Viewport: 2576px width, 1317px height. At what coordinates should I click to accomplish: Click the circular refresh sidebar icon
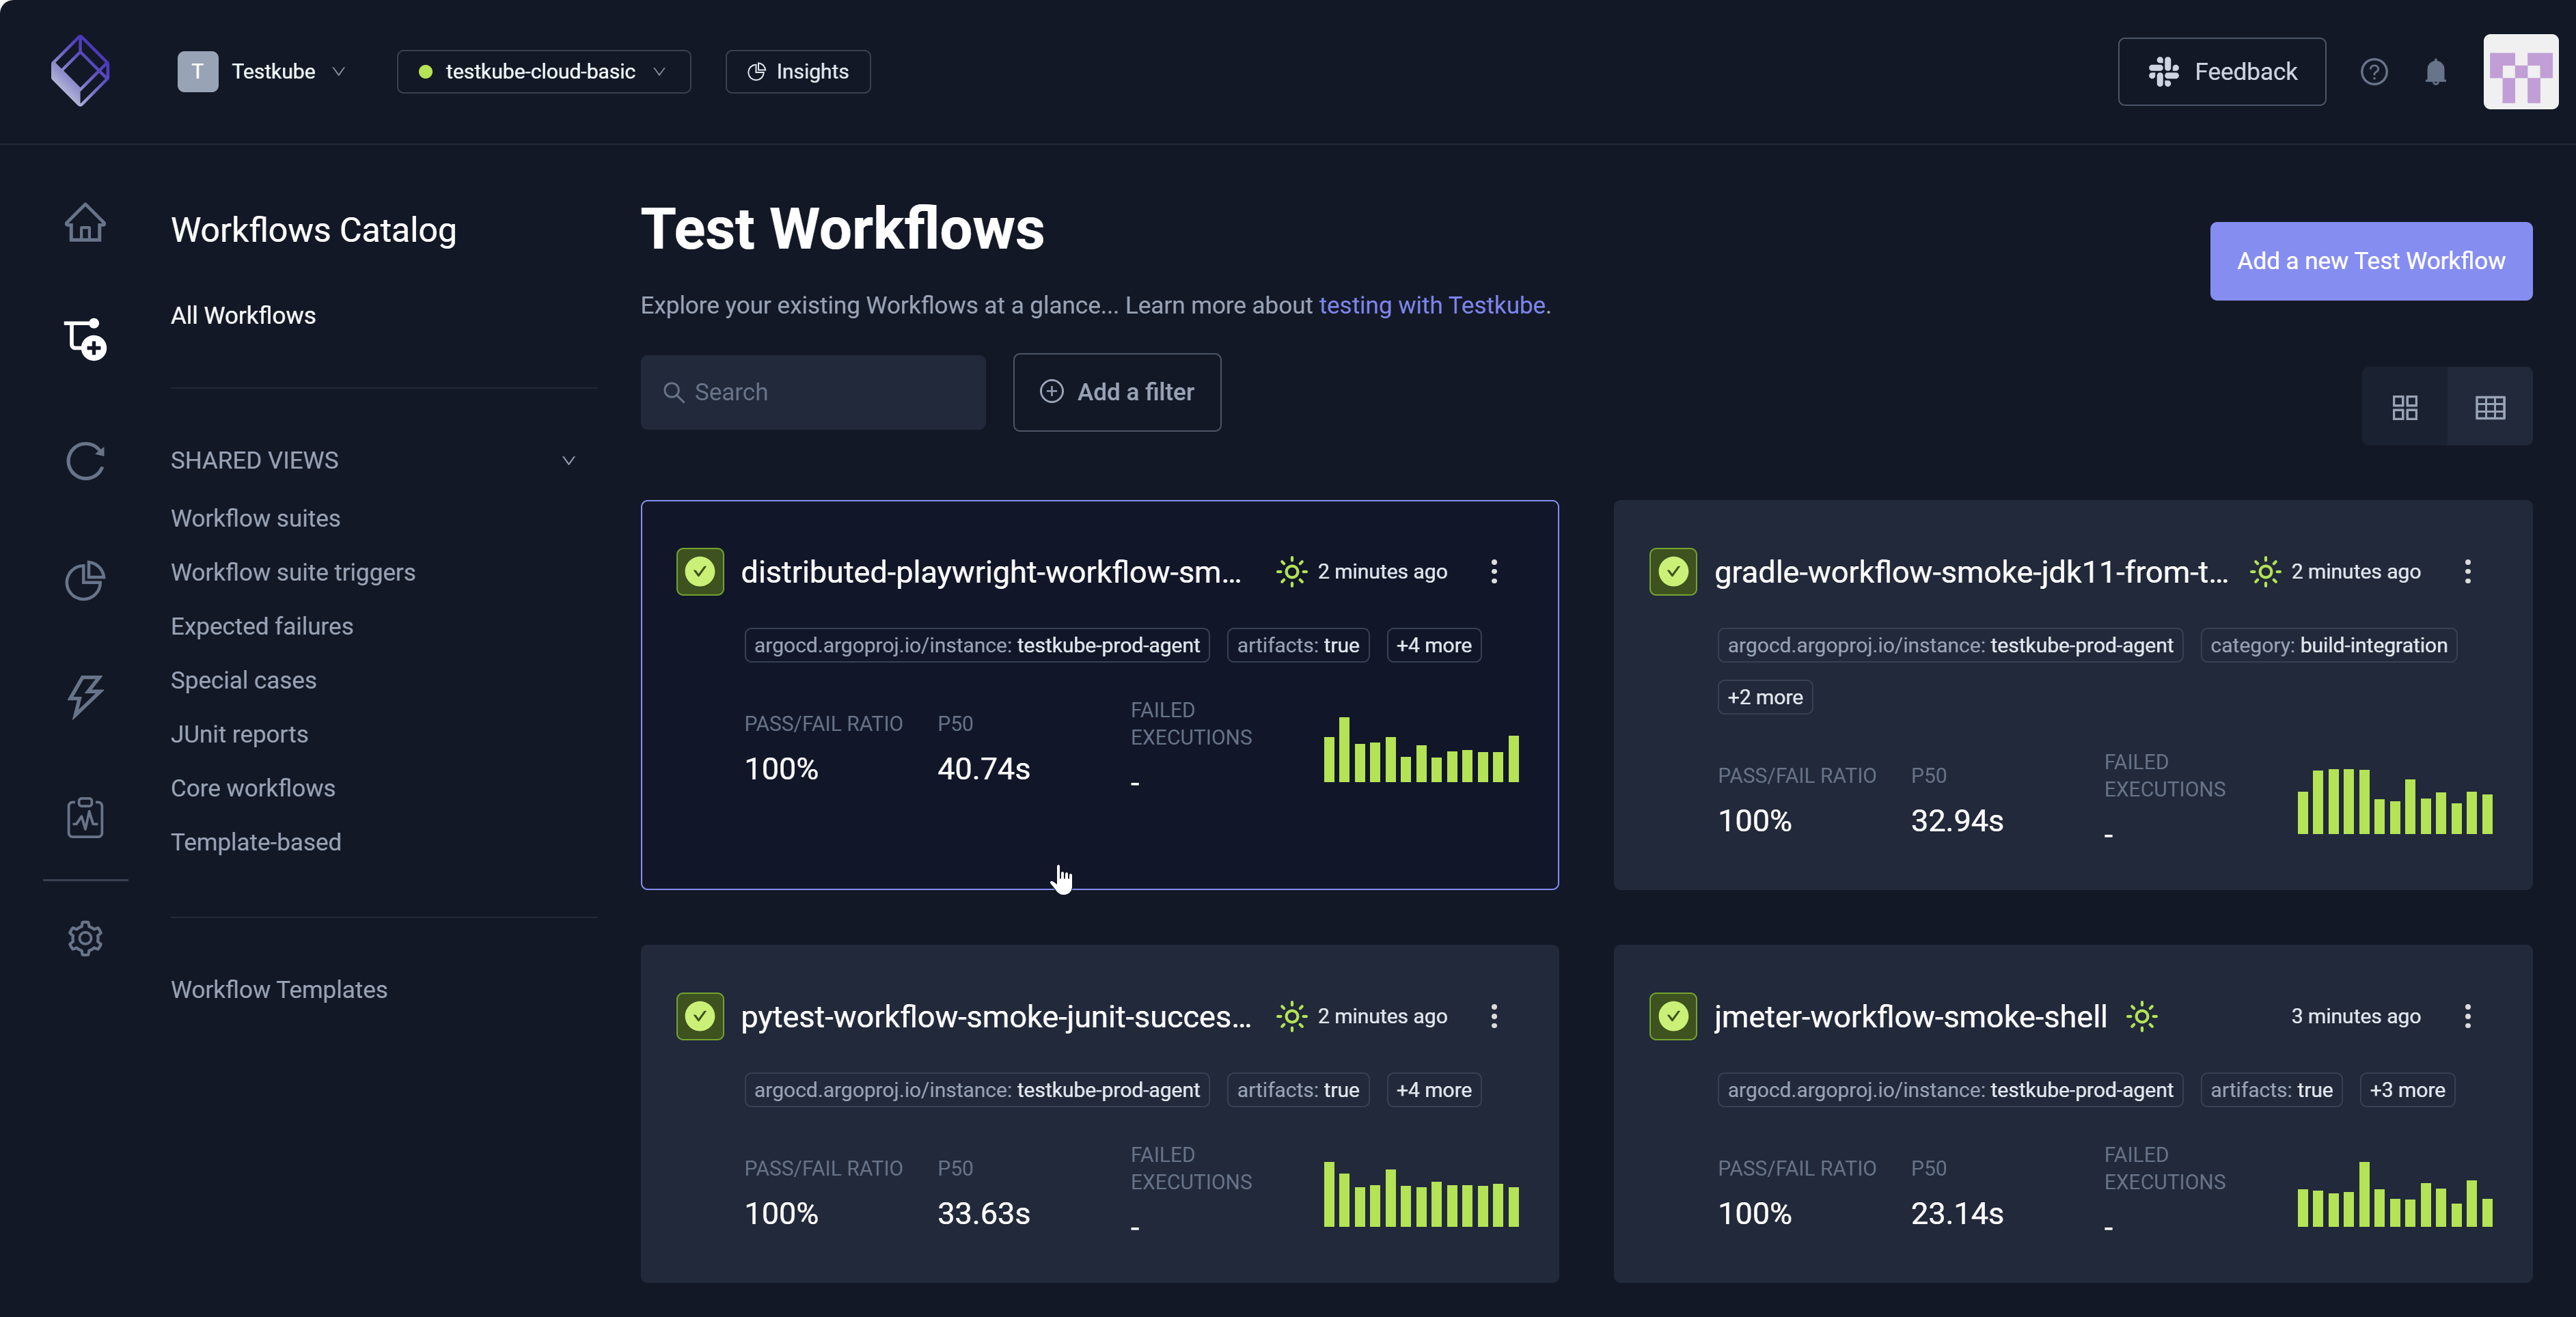[85, 461]
